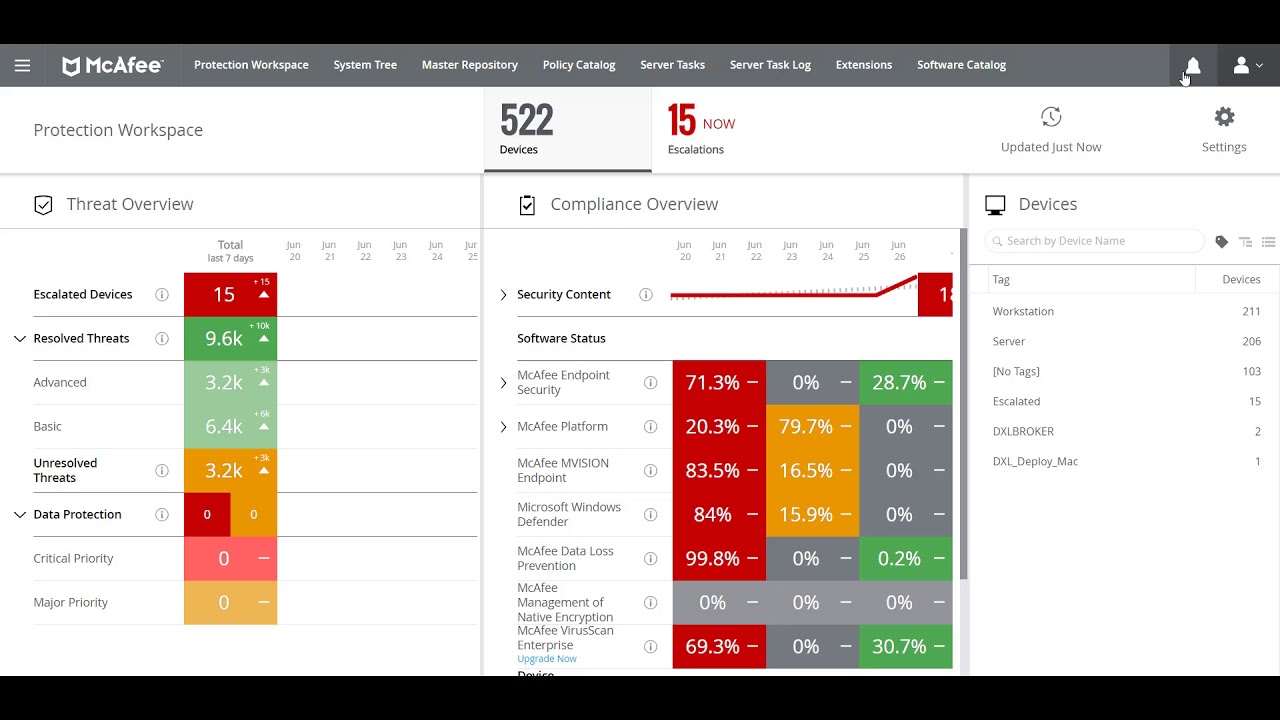Show info for Security Content
This screenshot has width=1280, height=720.
click(x=646, y=295)
